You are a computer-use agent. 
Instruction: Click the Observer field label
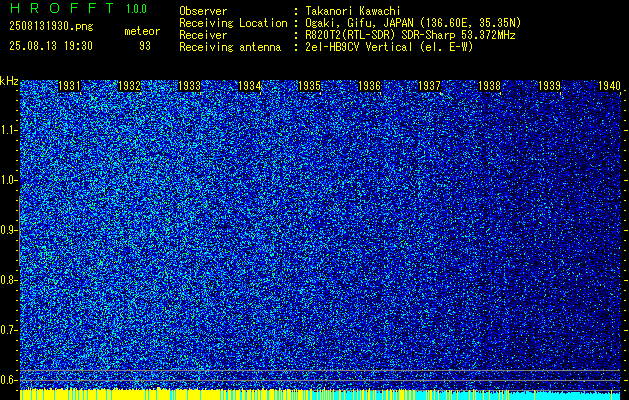tap(203, 11)
